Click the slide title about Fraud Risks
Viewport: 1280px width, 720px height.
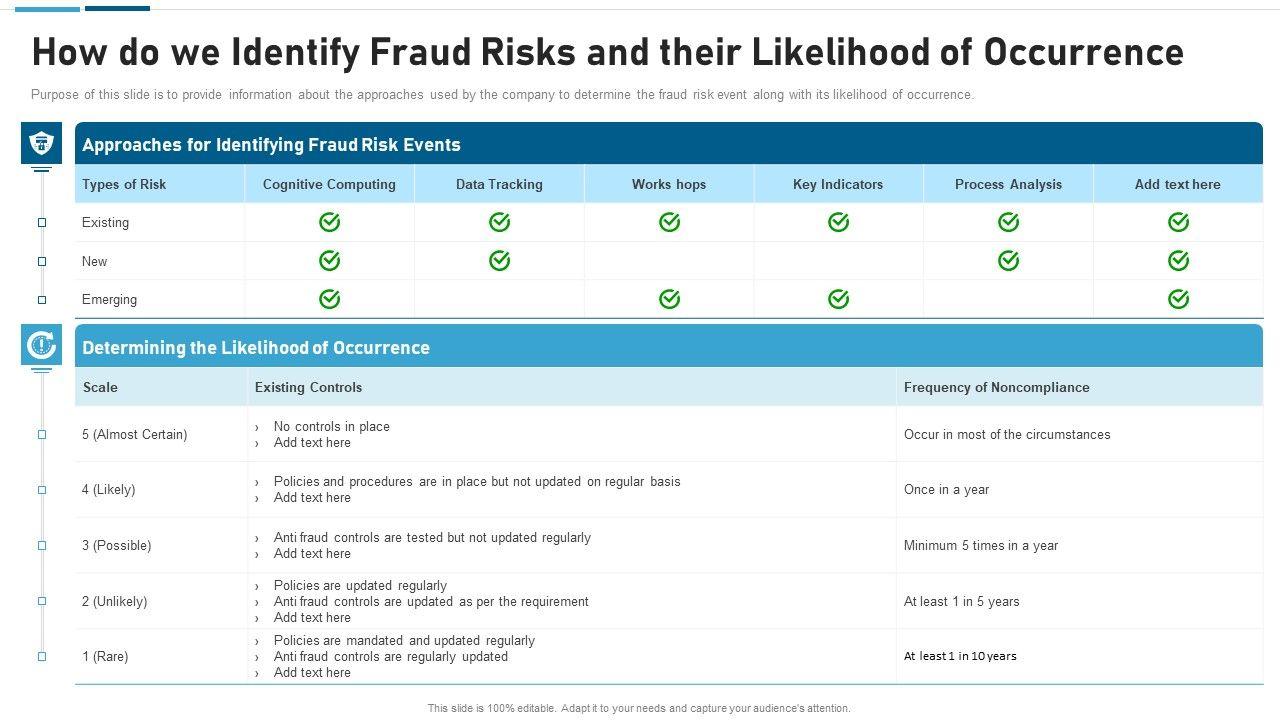607,52
